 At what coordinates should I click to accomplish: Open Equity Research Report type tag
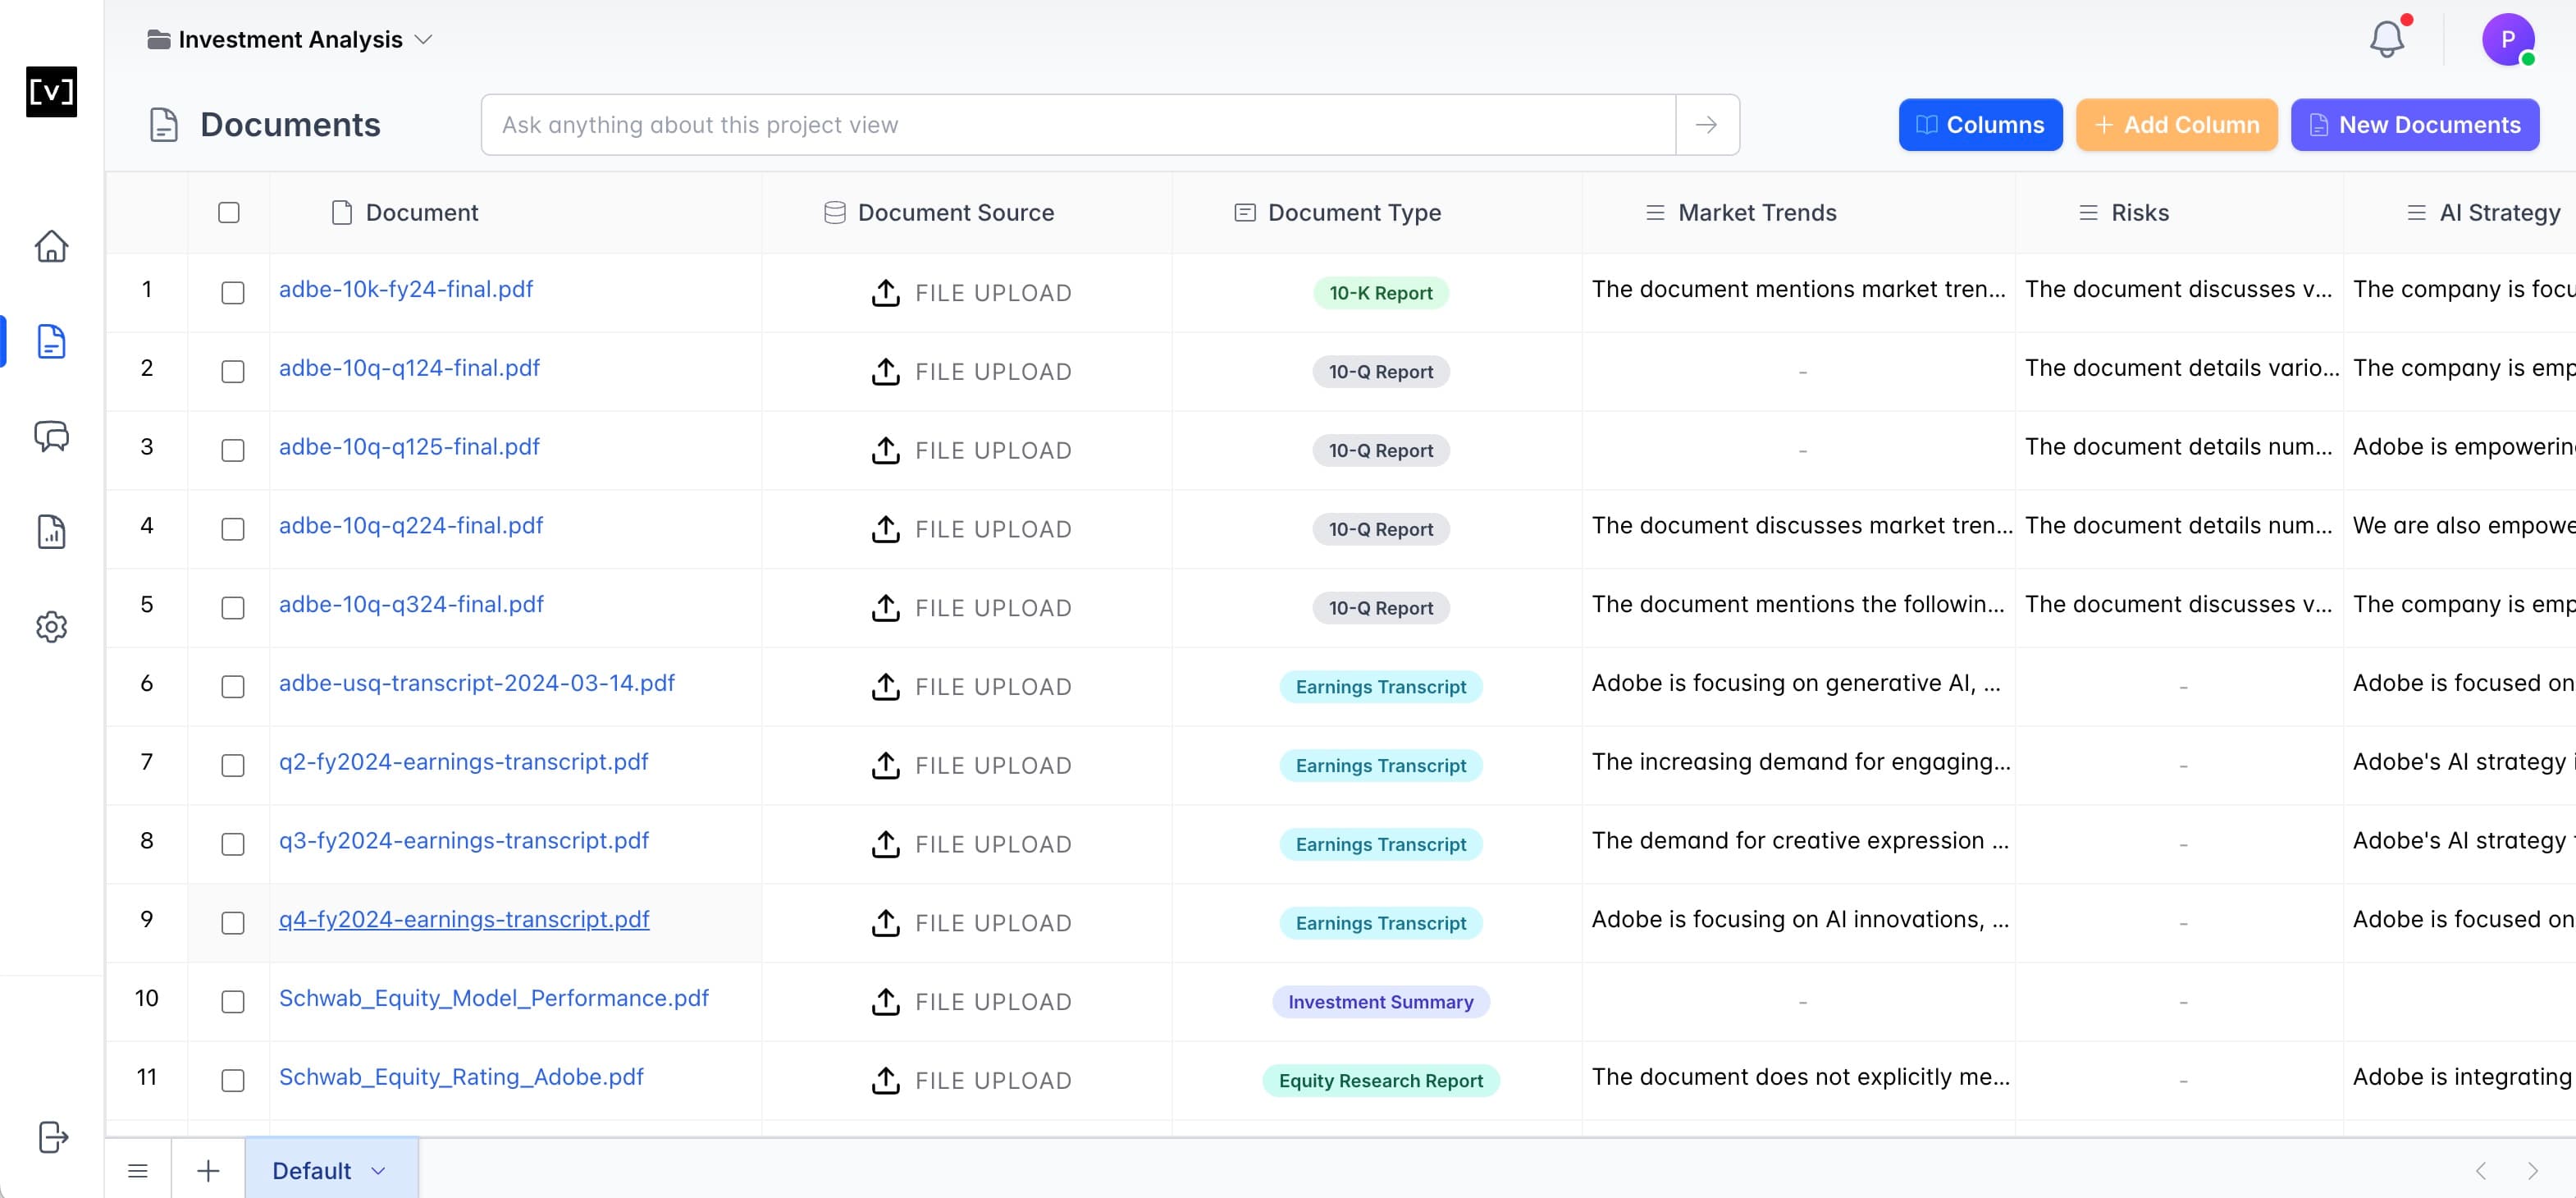[1381, 1080]
